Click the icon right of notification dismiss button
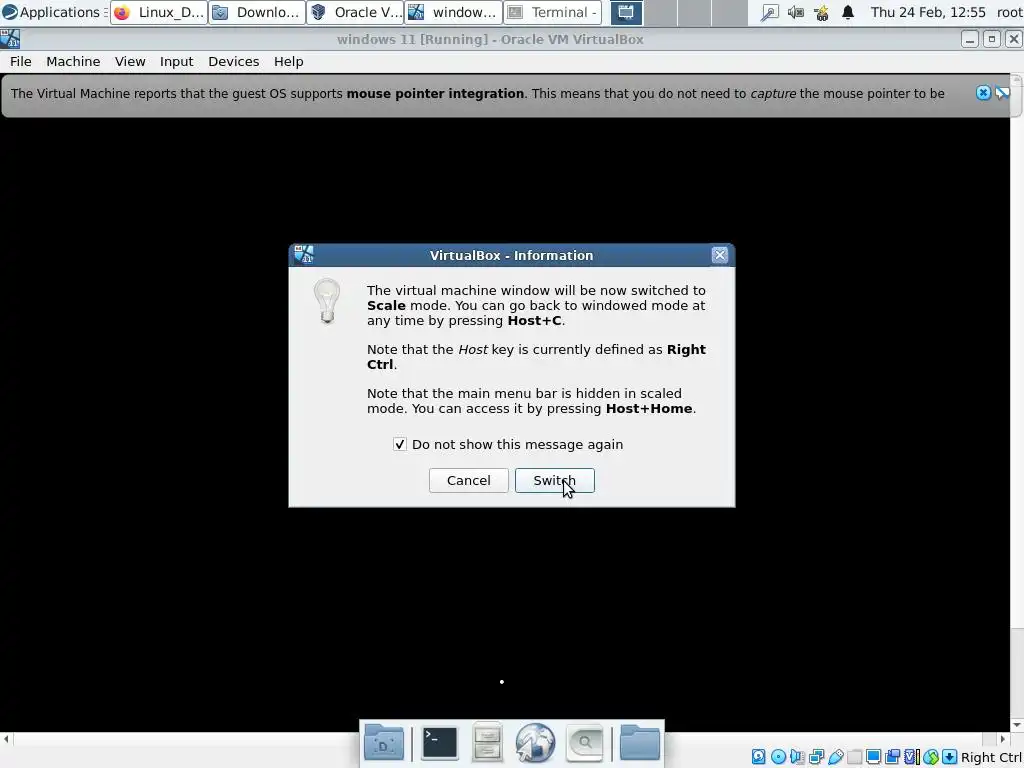Image resolution: width=1024 pixels, height=768 pixels. point(1002,93)
